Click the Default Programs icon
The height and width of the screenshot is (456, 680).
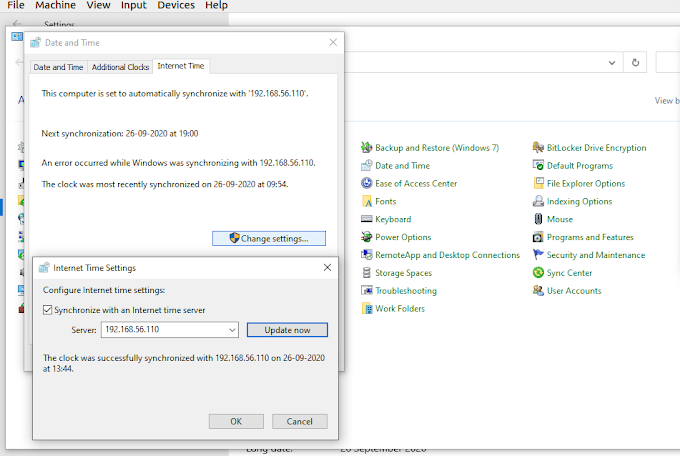tap(538, 165)
